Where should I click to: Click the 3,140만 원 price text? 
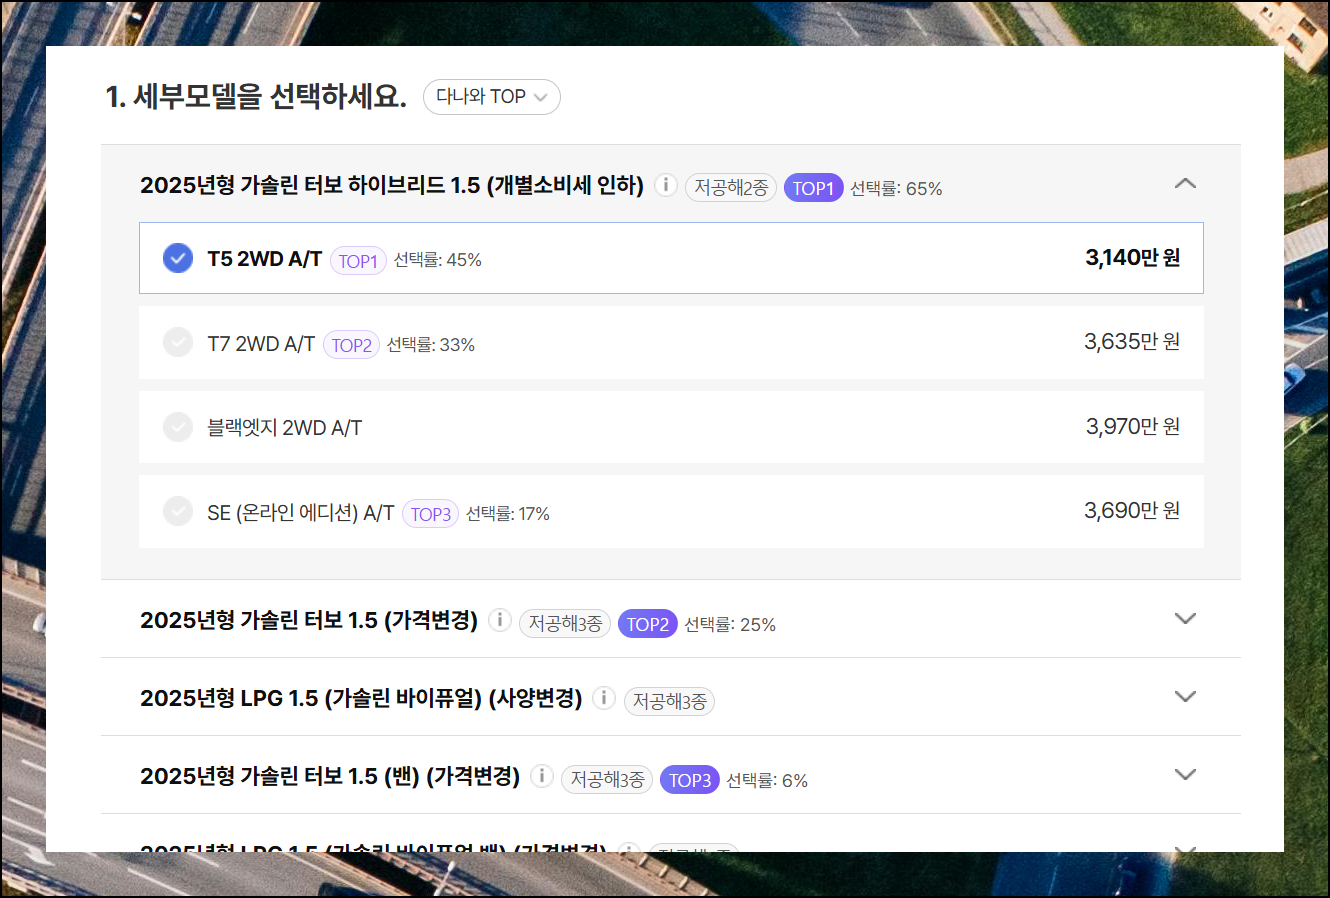point(1133,258)
